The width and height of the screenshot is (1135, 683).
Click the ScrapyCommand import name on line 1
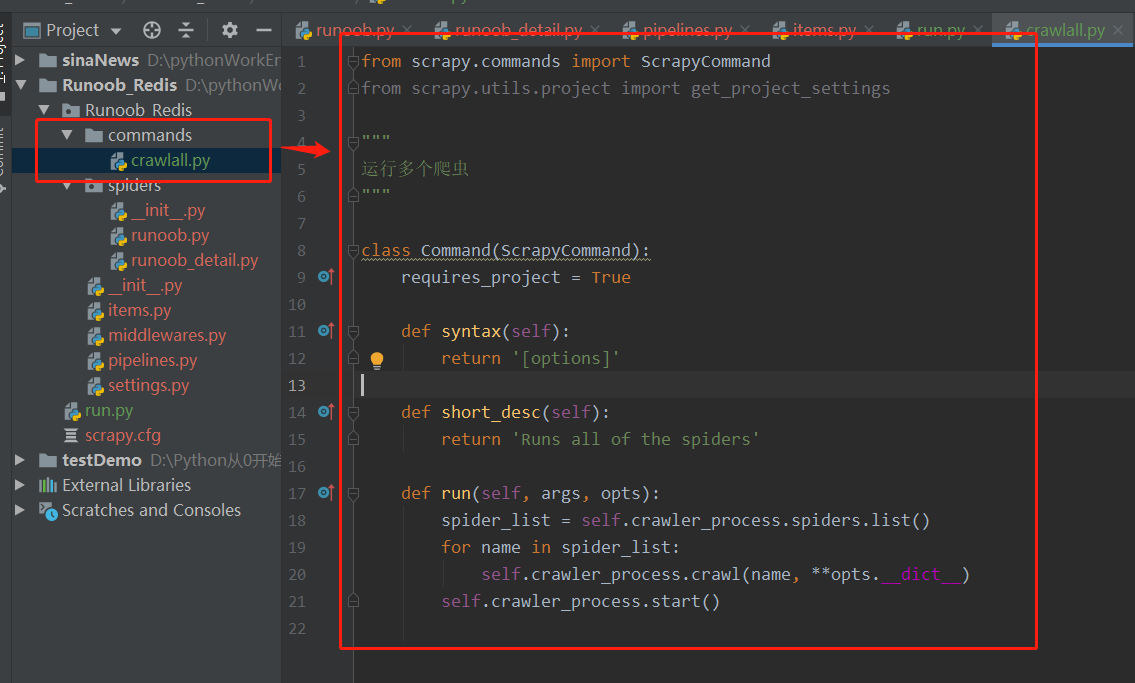[705, 61]
